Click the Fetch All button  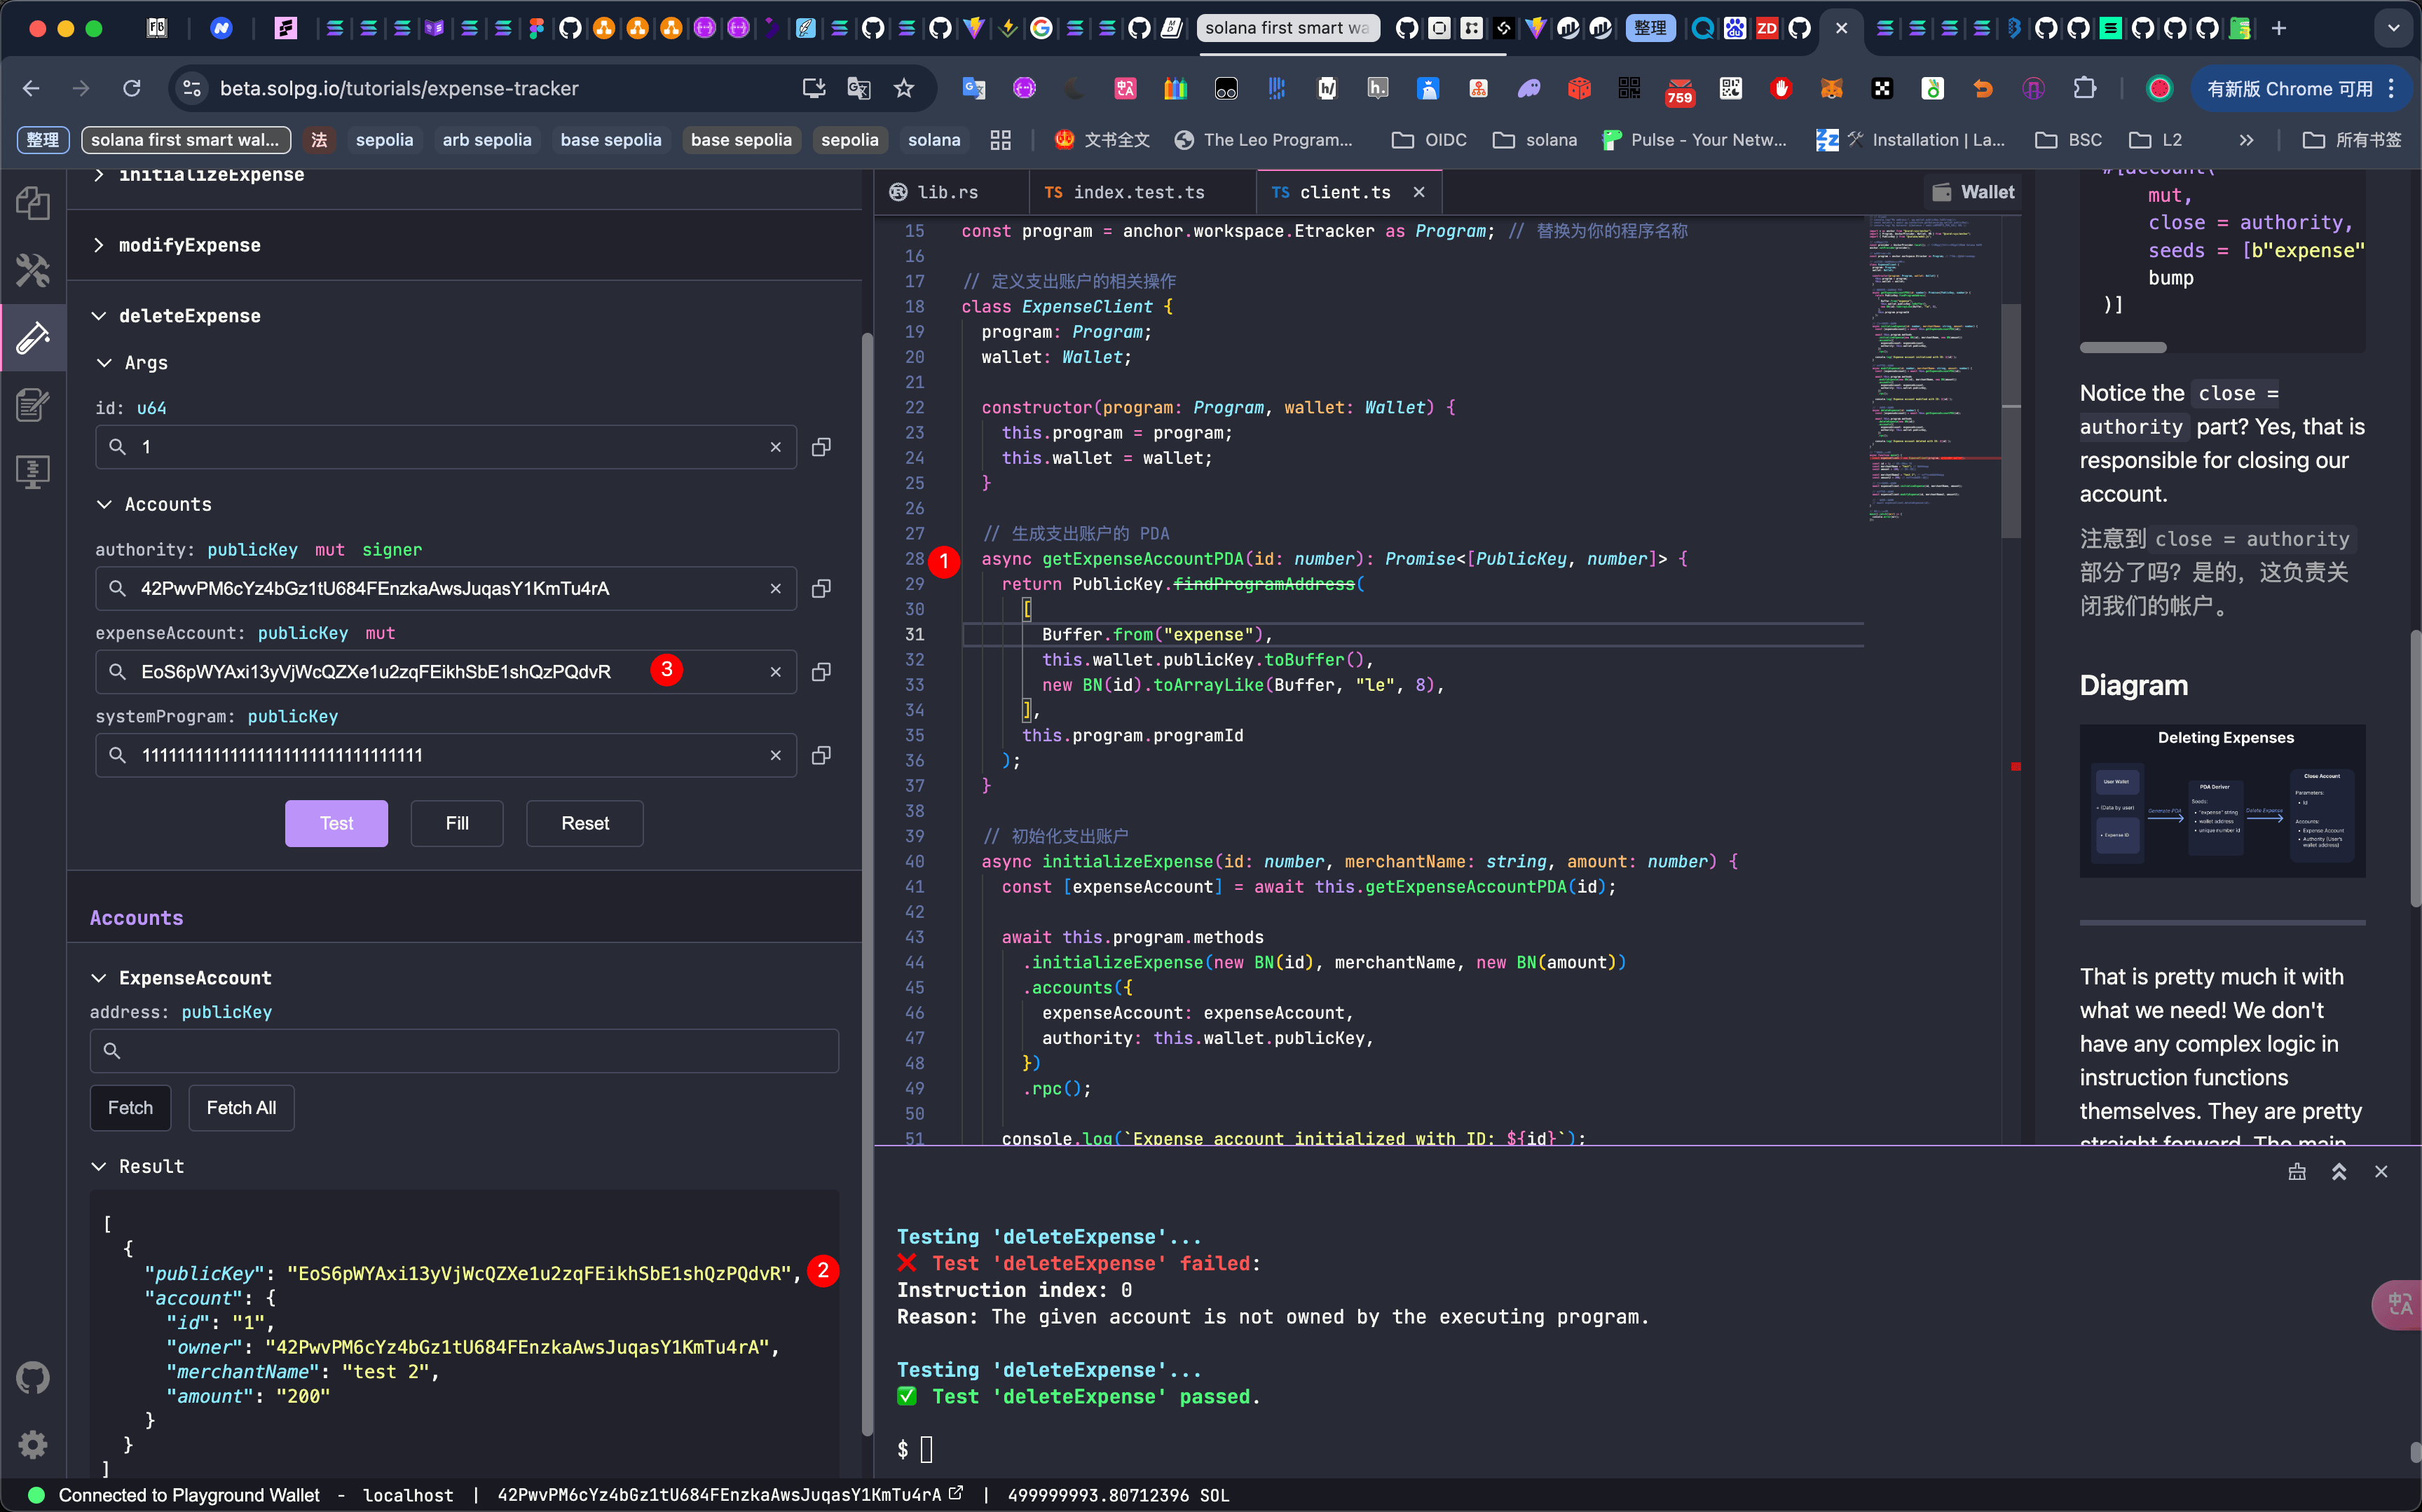[241, 1107]
